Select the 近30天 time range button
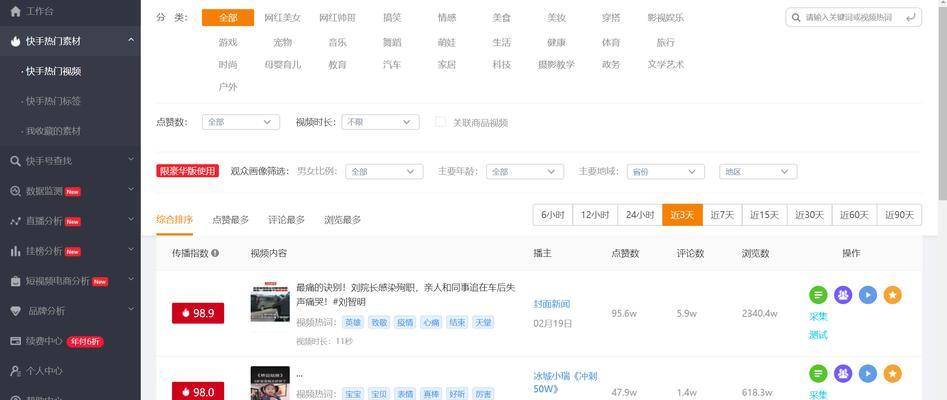The height and width of the screenshot is (400, 947). [809, 215]
